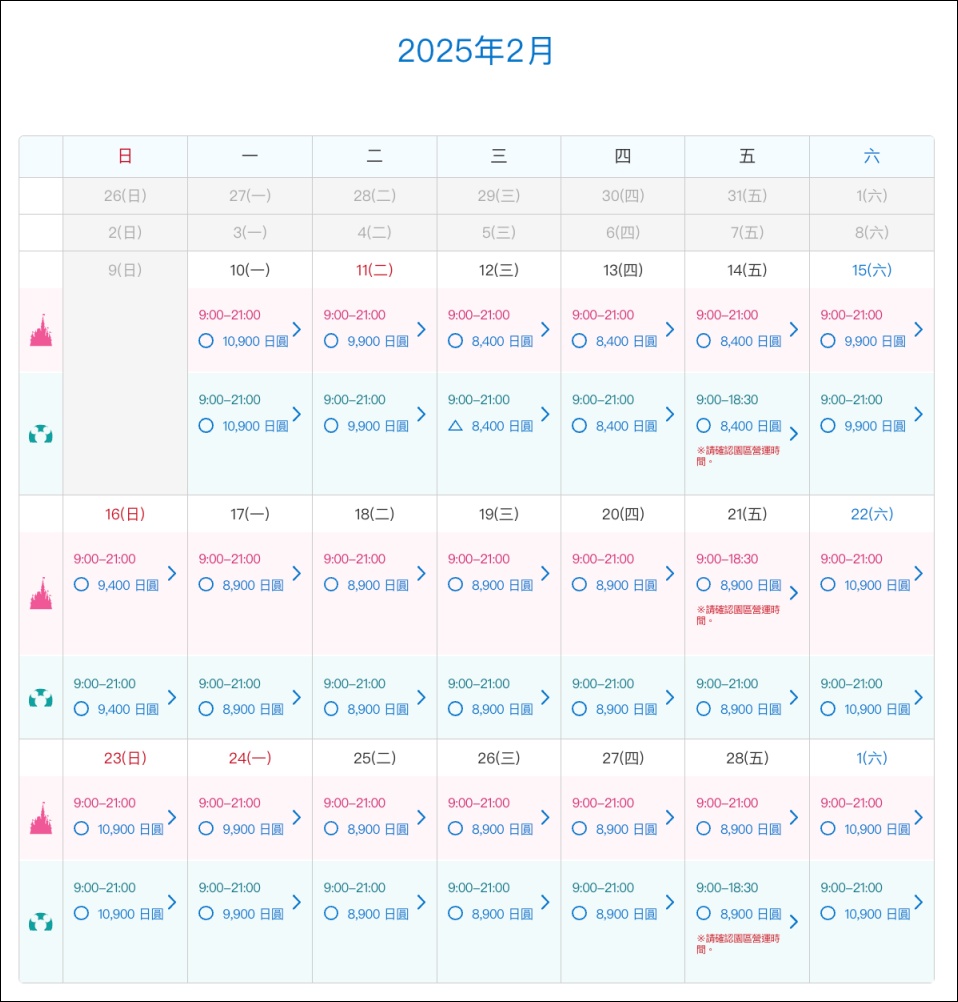Open the arrow for Disneyland Feb 21 ticket
958x1002 pixels.
pos(794,592)
